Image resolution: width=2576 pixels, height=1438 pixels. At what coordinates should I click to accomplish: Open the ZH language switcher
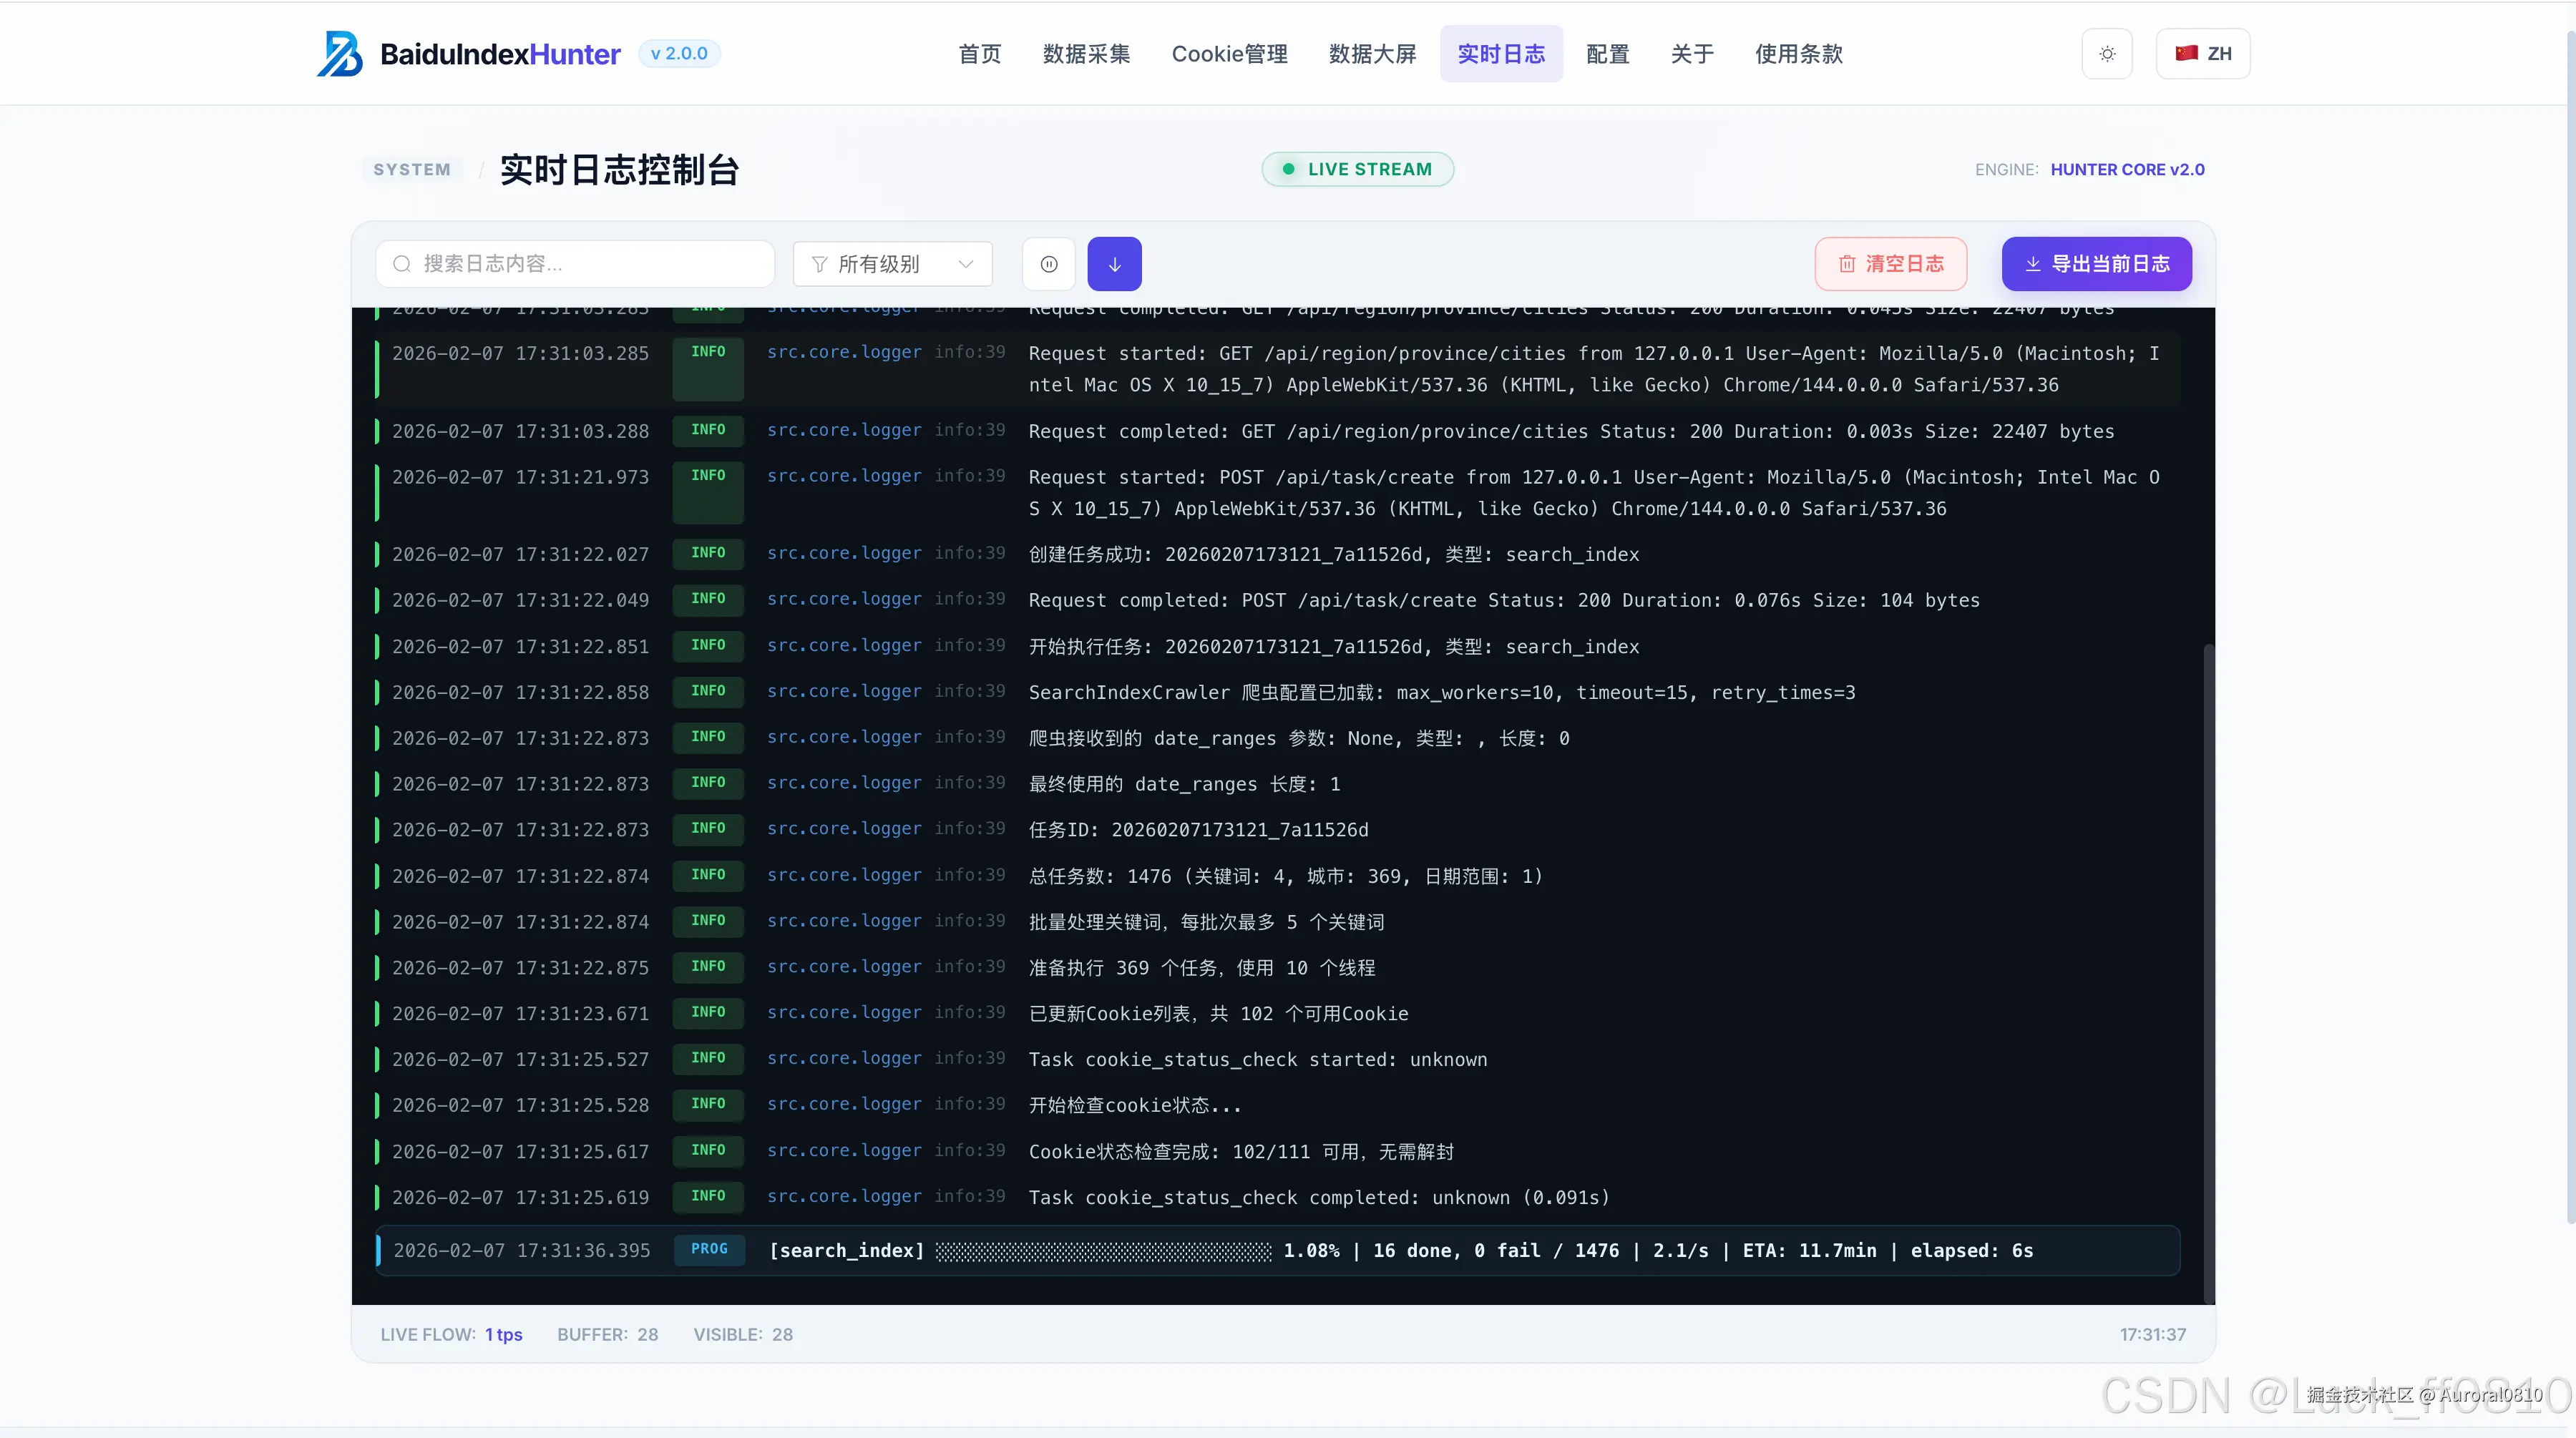point(2203,53)
